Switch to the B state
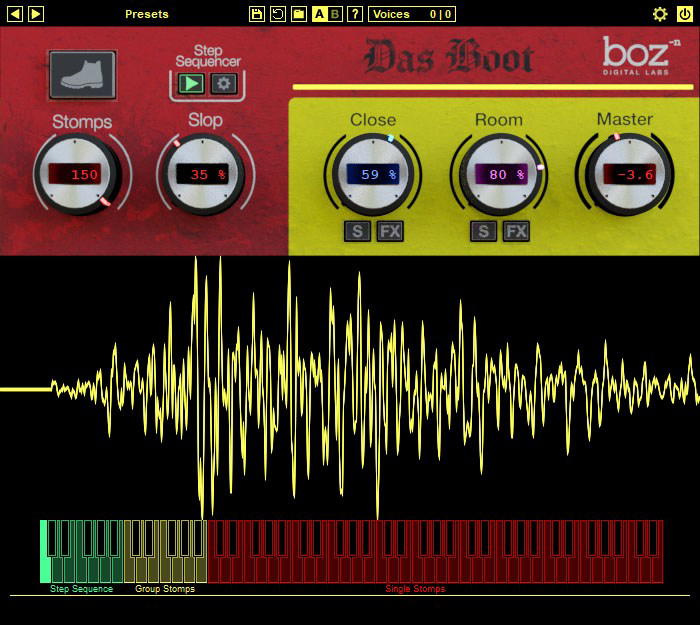The width and height of the screenshot is (700, 625). coord(335,14)
